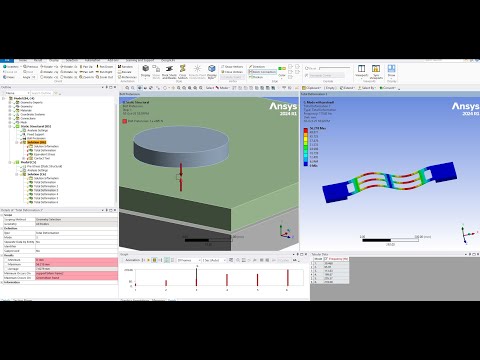The width and height of the screenshot is (480, 360).
Task: Select the highlighted Solution node
Action: [37, 142]
